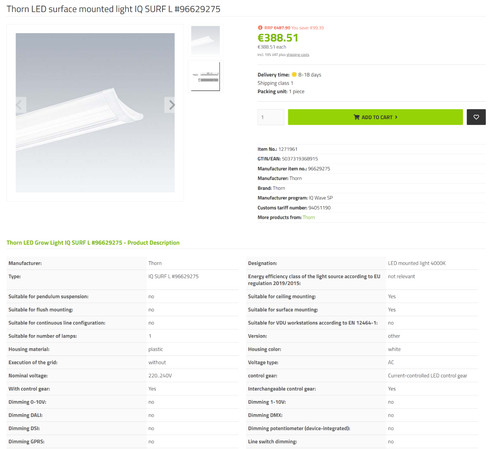Click the yellow delivery status dot
Screen dimensions: 500x449
294,74
